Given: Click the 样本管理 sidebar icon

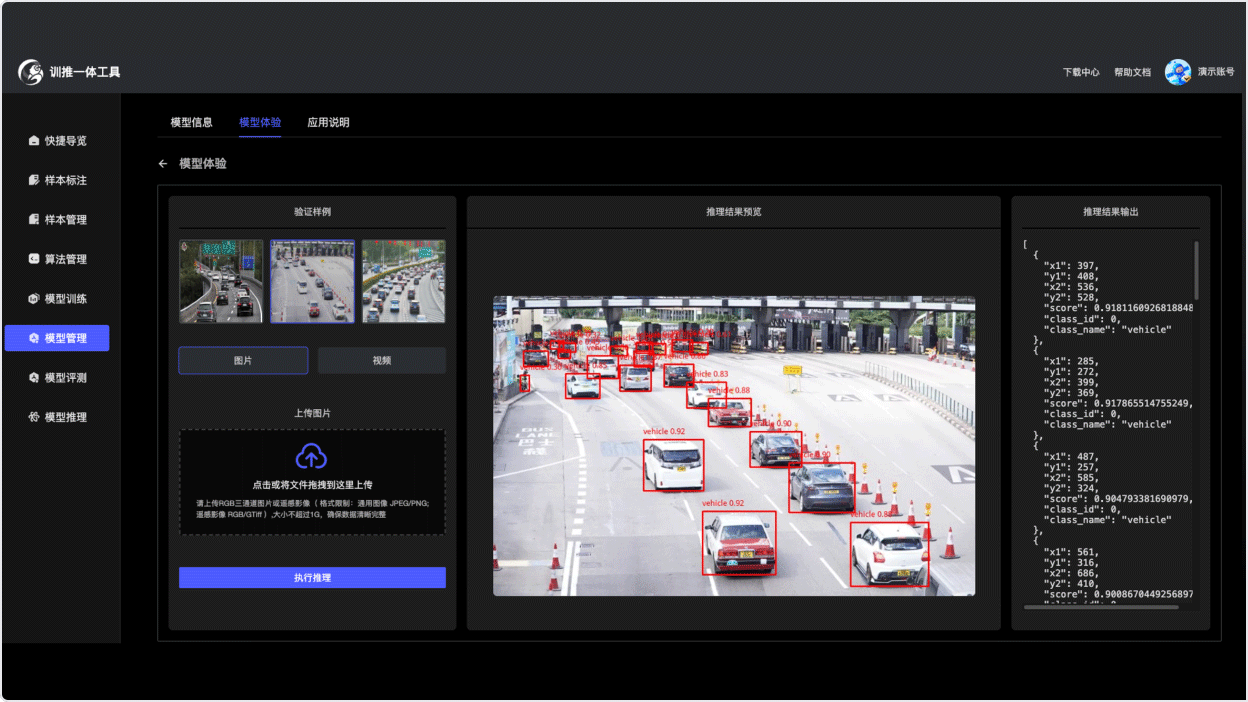Looking at the screenshot, I should pos(34,220).
